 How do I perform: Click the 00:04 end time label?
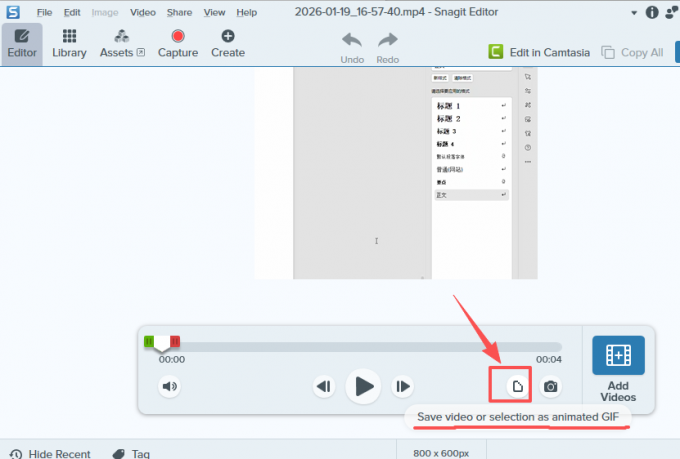[549, 359]
